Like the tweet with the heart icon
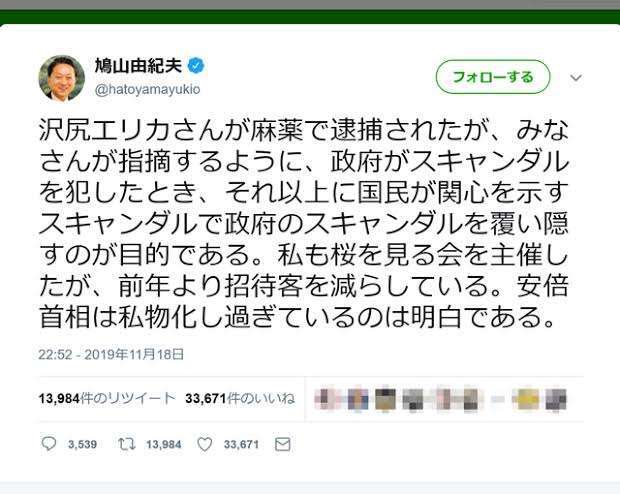This screenshot has width=620, height=494. 204,445
